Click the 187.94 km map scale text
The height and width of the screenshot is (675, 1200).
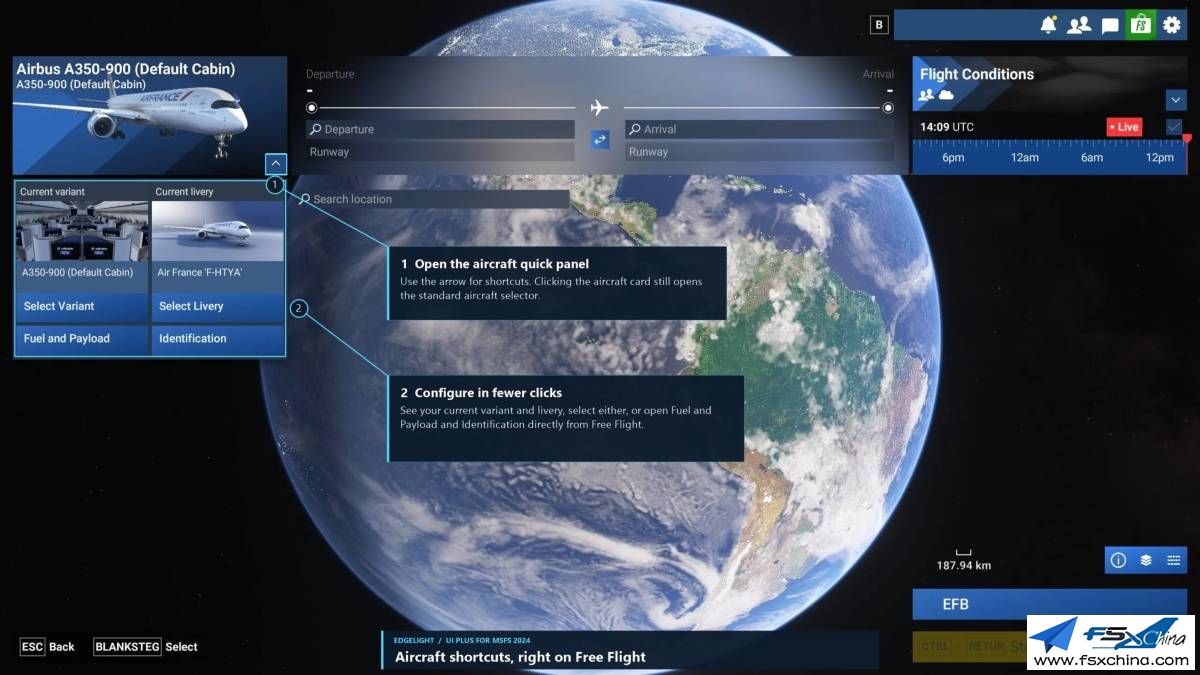point(964,565)
